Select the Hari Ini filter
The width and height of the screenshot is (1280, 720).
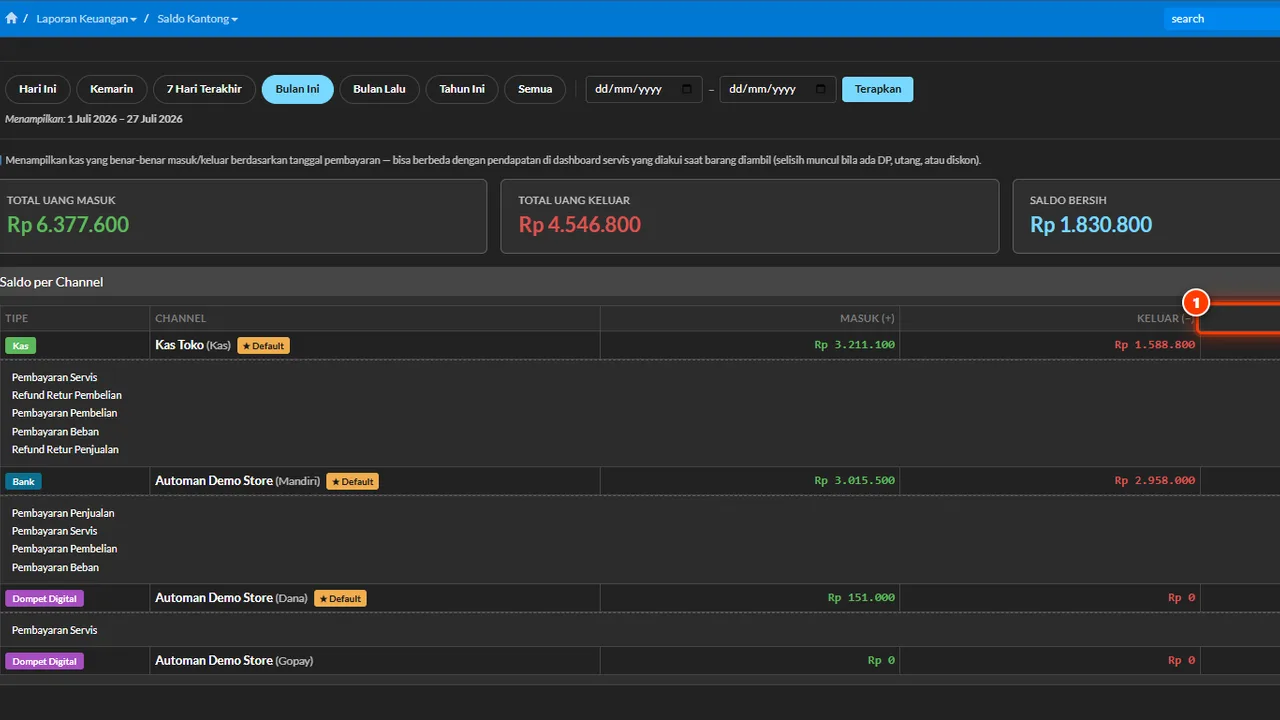pyautogui.click(x=38, y=89)
